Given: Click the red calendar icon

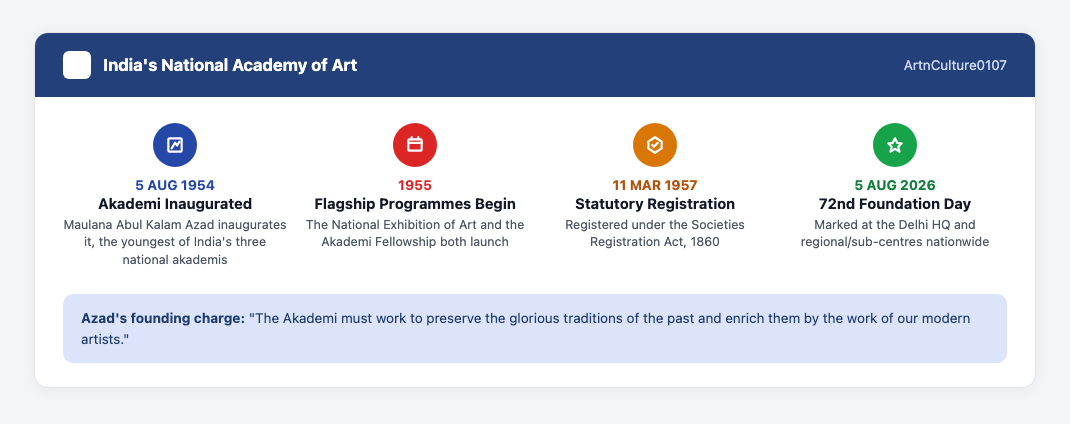Looking at the screenshot, I should (415, 145).
